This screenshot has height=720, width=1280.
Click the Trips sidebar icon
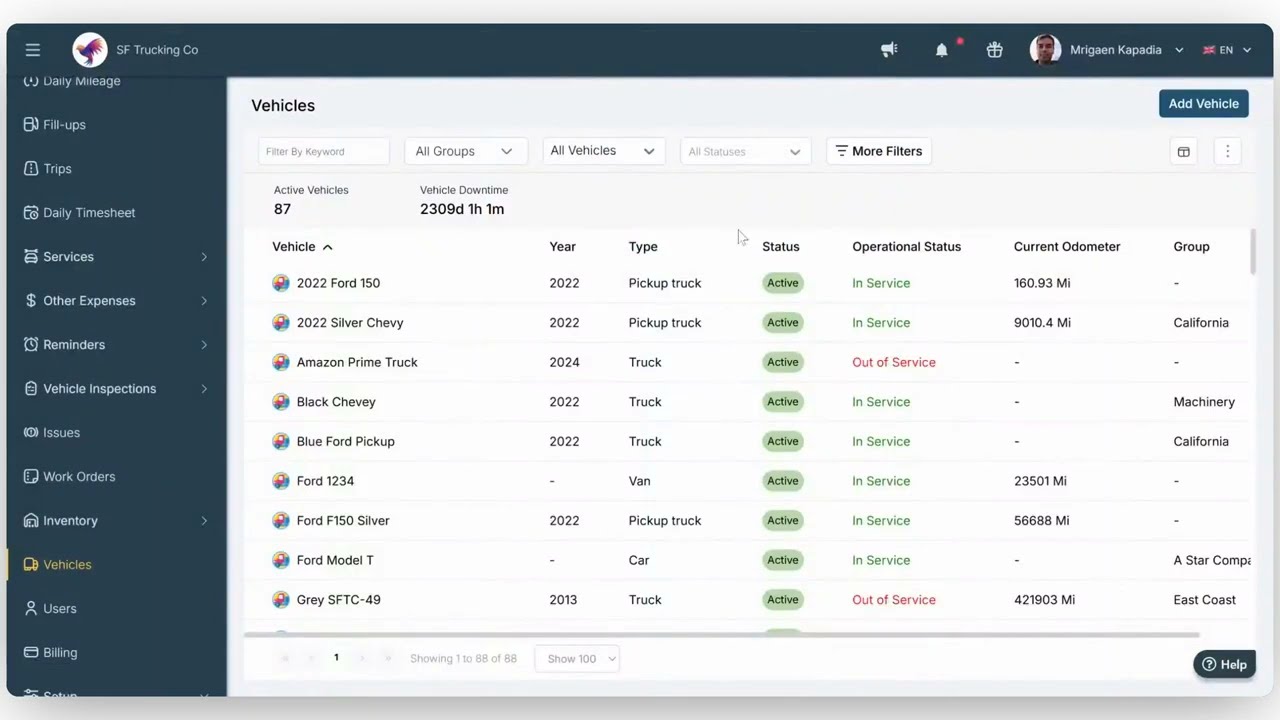pos(31,168)
